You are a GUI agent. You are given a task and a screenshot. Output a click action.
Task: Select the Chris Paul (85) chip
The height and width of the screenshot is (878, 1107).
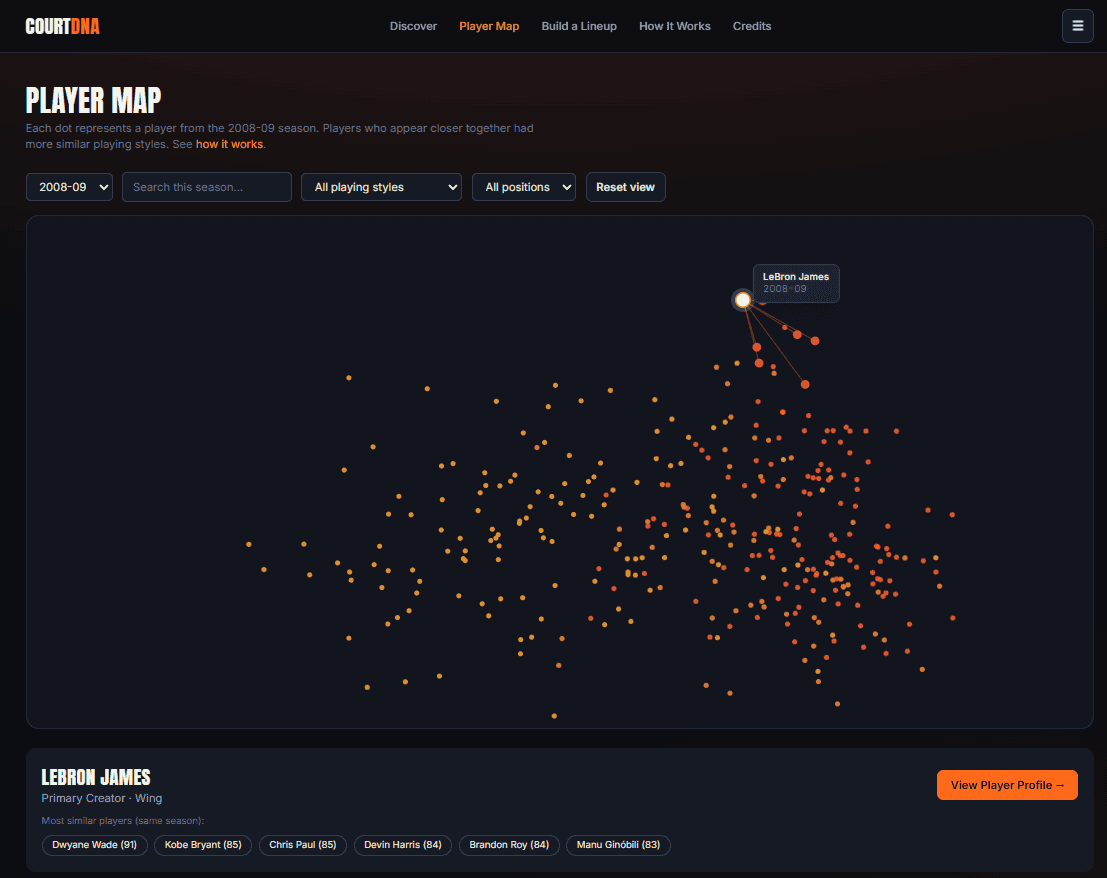pyautogui.click(x=303, y=845)
